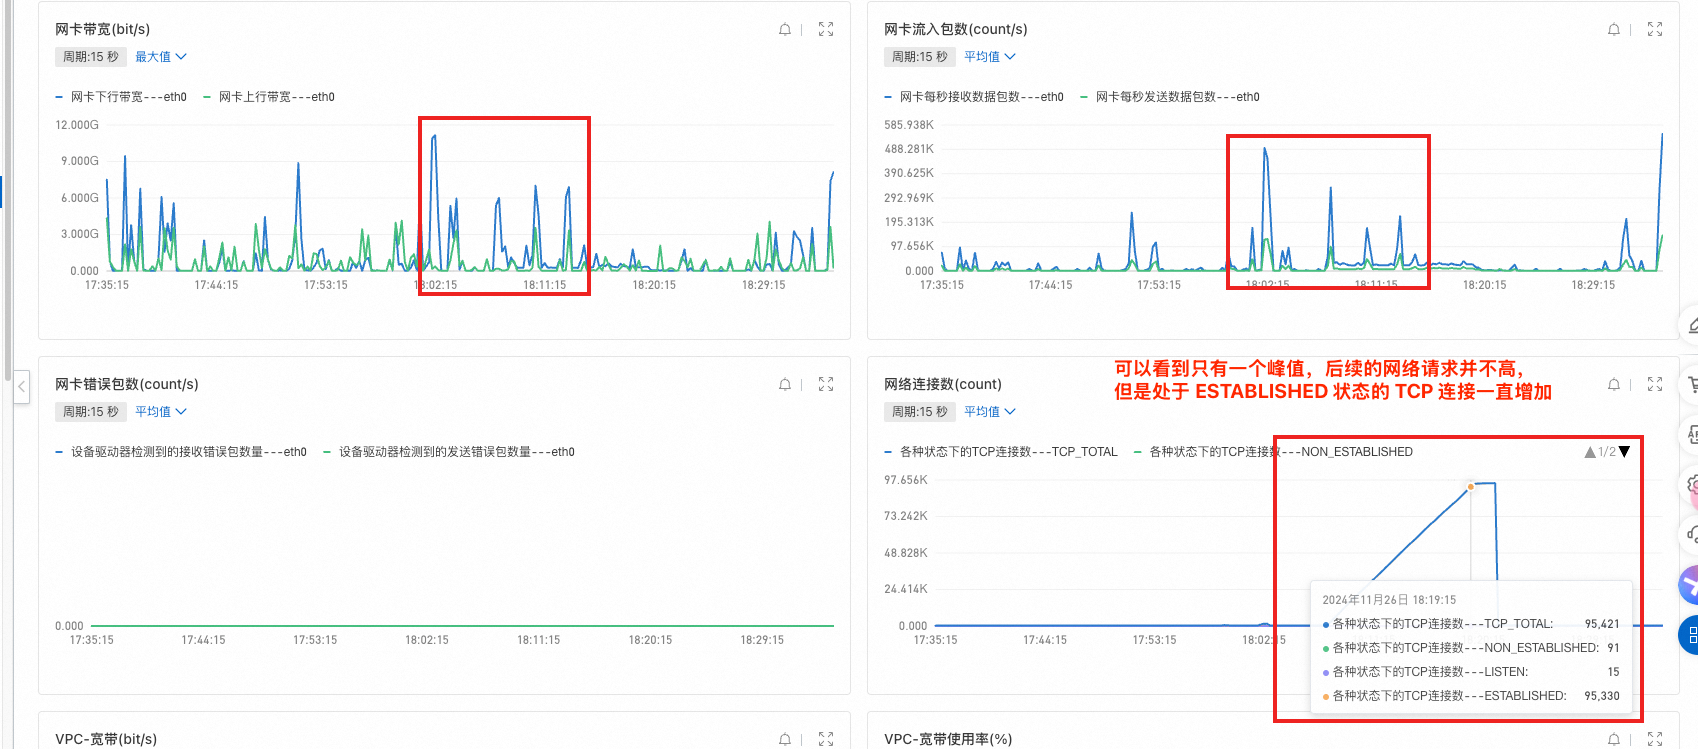1698x749 pixels.
Task: Click the bell icon on VPC-宽带(bit/s) panel
Action: pyautogui.click(x=785, y=740)
